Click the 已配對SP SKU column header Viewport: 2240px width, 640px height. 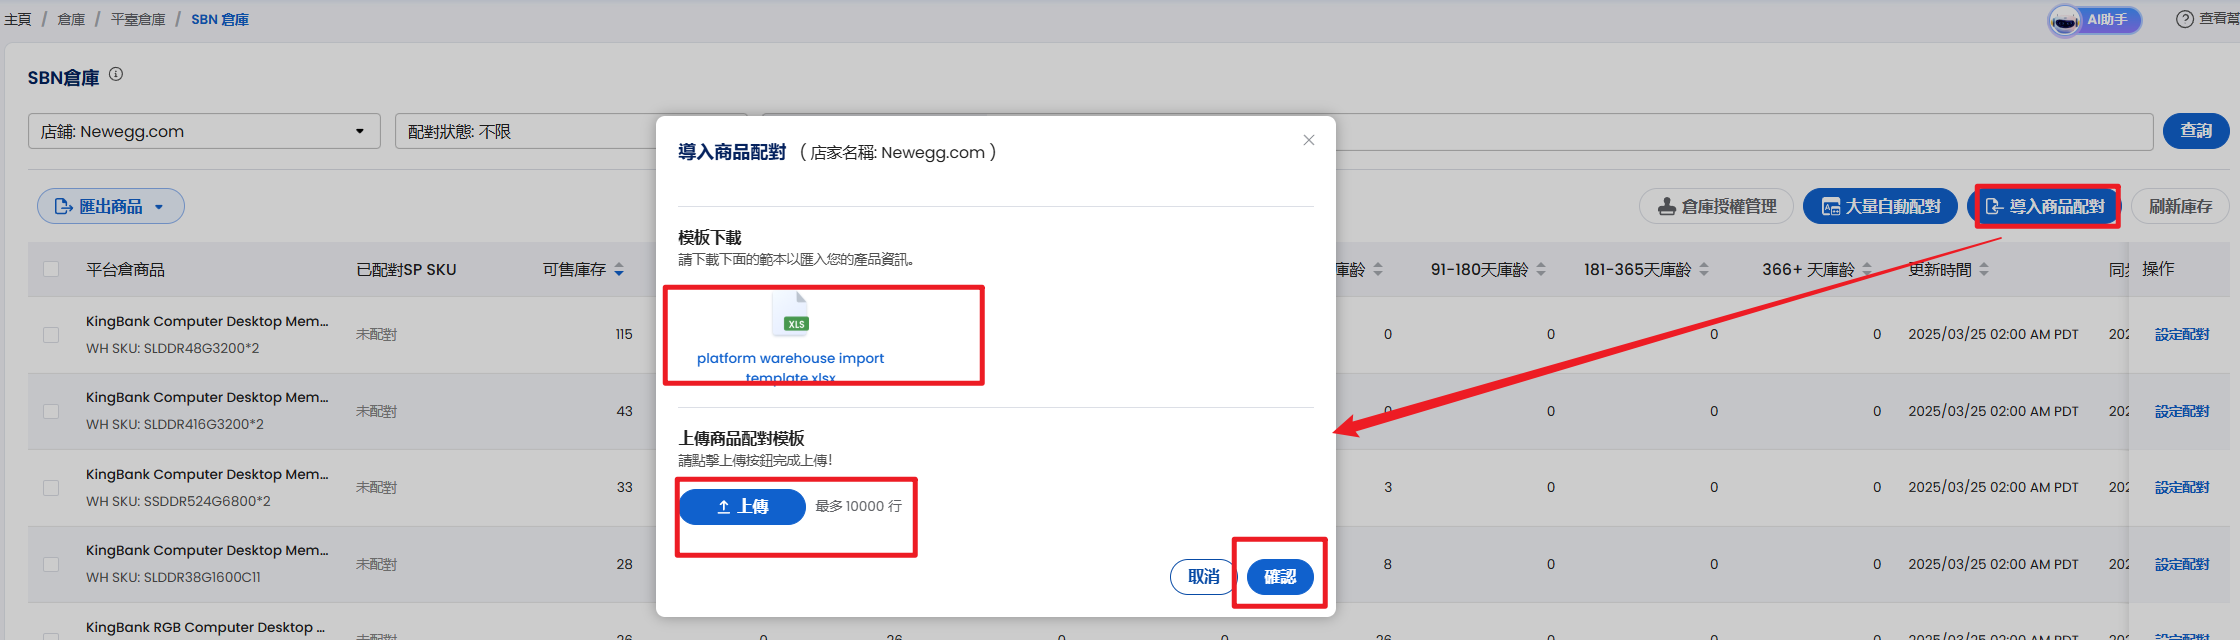(406, 270)
